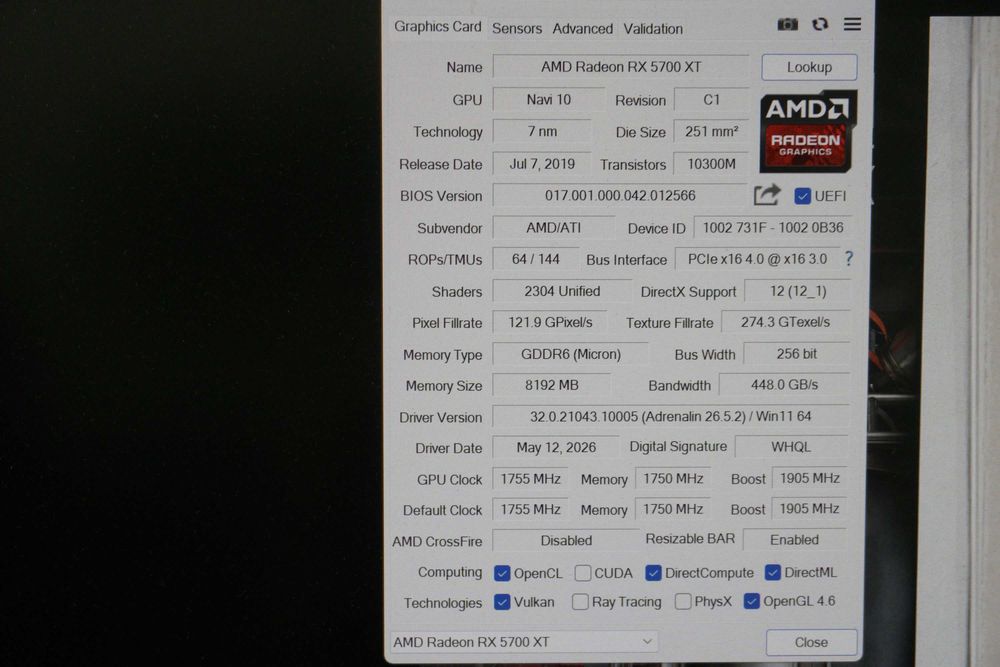Click the Memory Size value 8192 MB

551,385
